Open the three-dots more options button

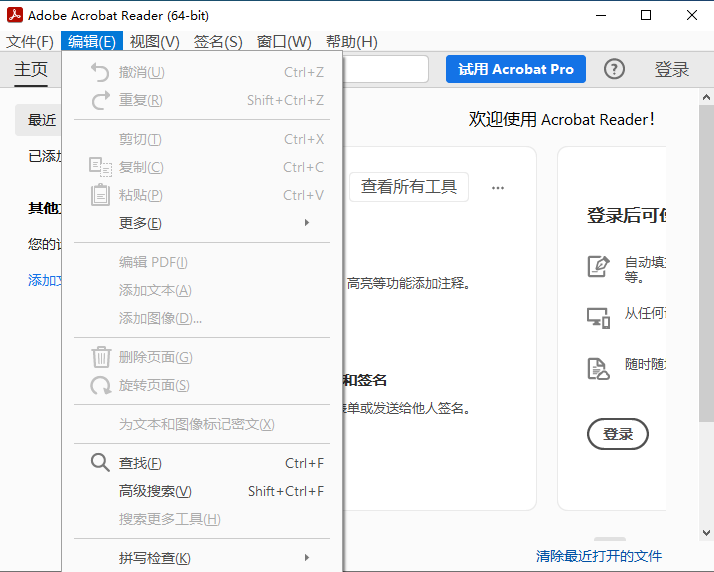pos(498,187)
